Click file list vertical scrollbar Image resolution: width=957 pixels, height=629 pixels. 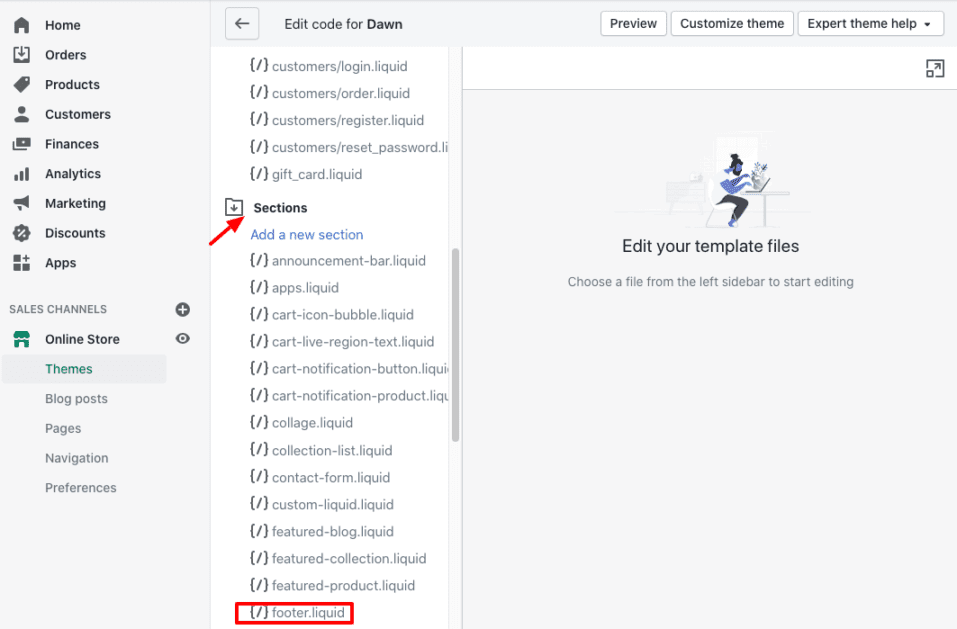(455, 345)
